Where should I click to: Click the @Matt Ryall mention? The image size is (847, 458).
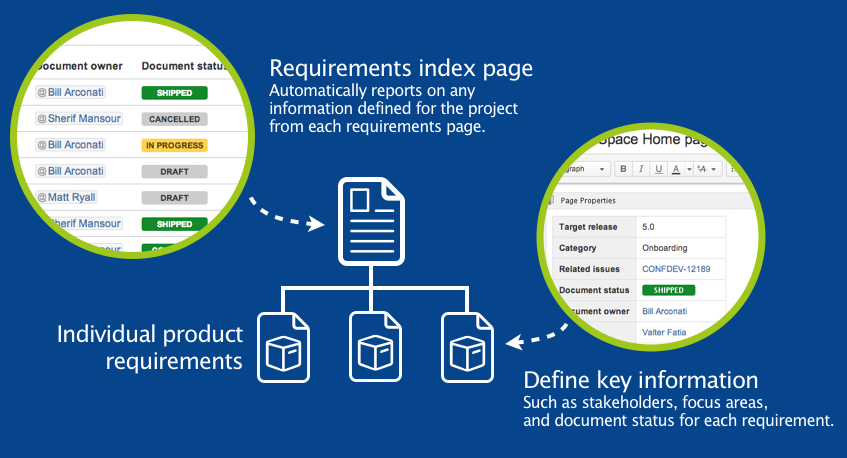click(x=70, y=198)
